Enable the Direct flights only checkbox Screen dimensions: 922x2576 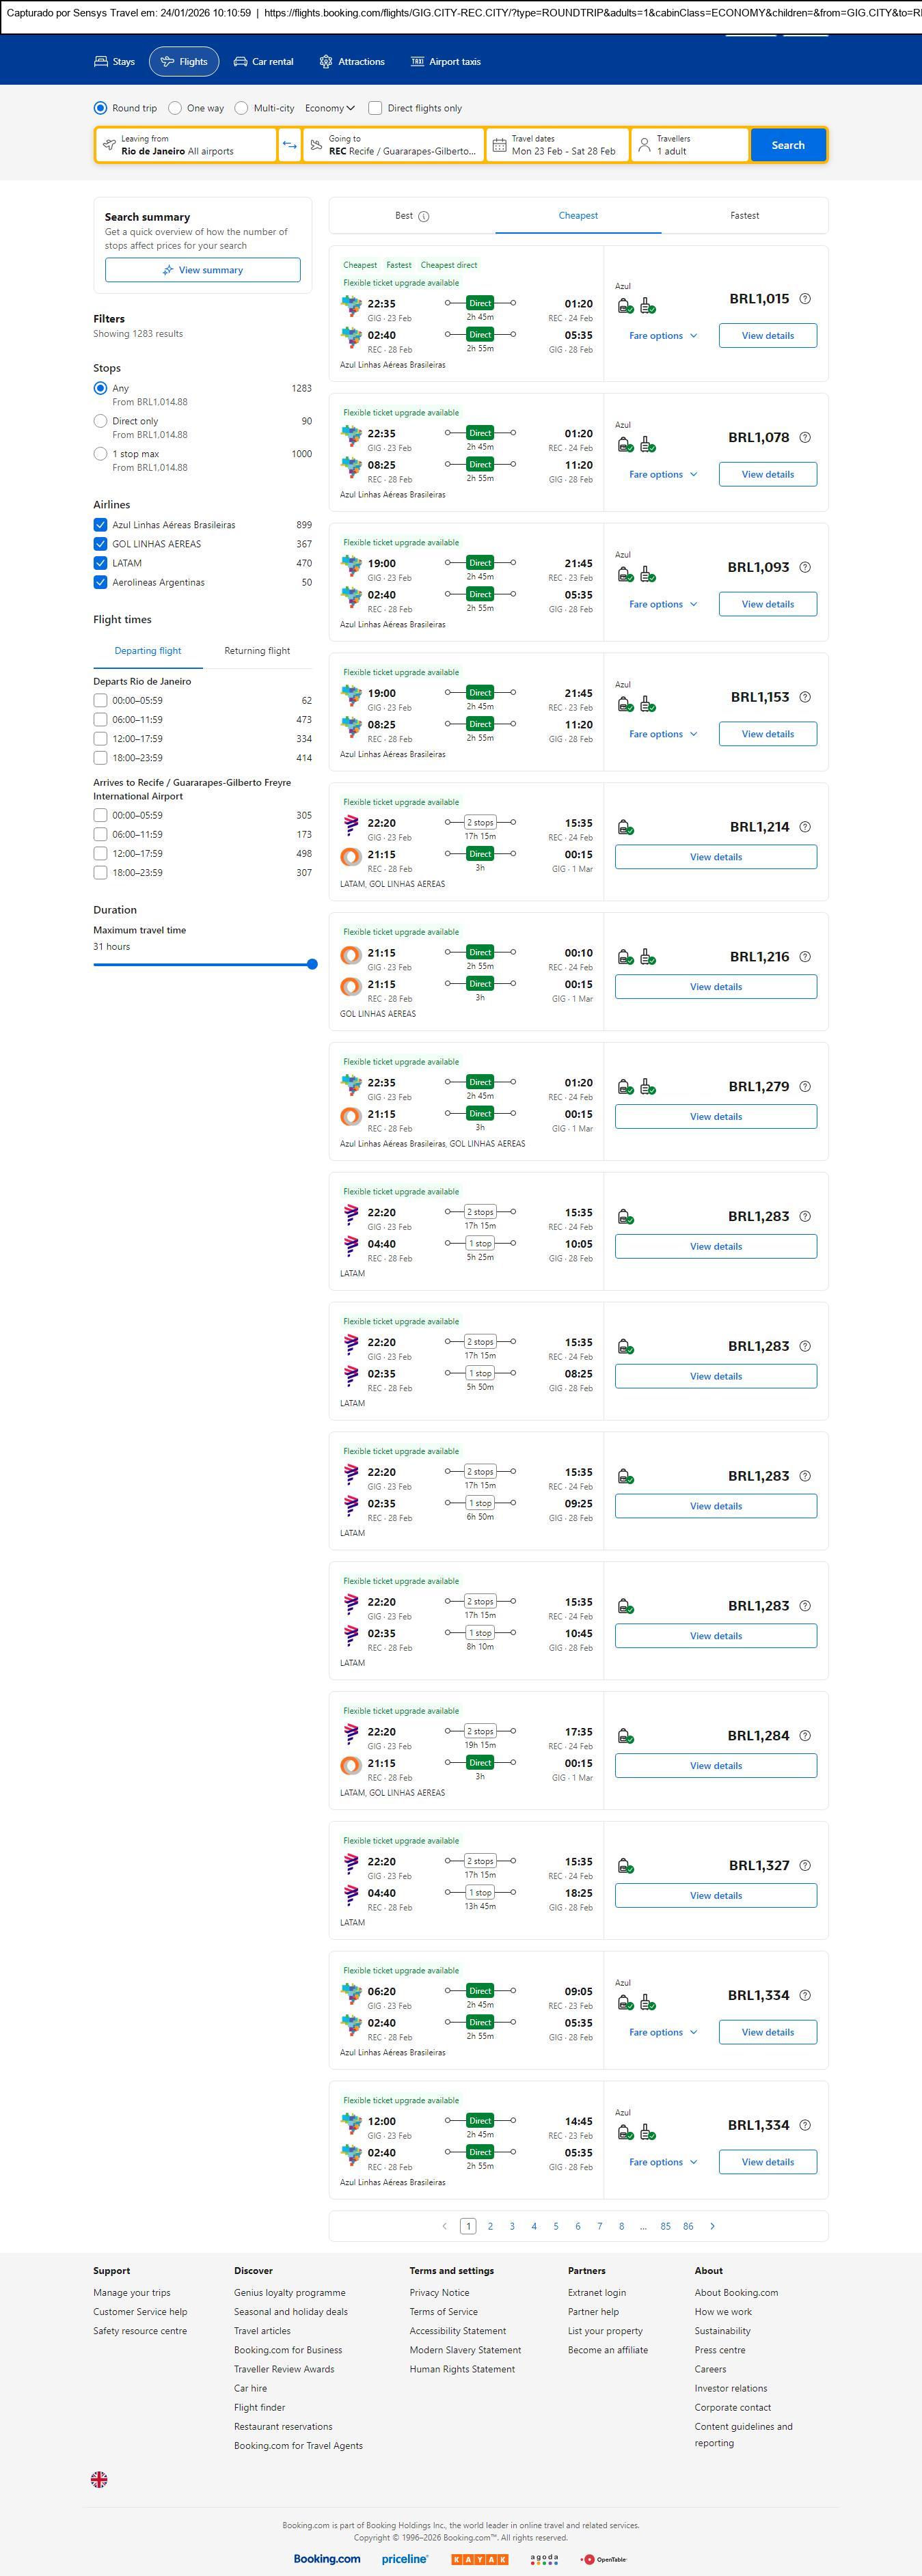(375, 108)
